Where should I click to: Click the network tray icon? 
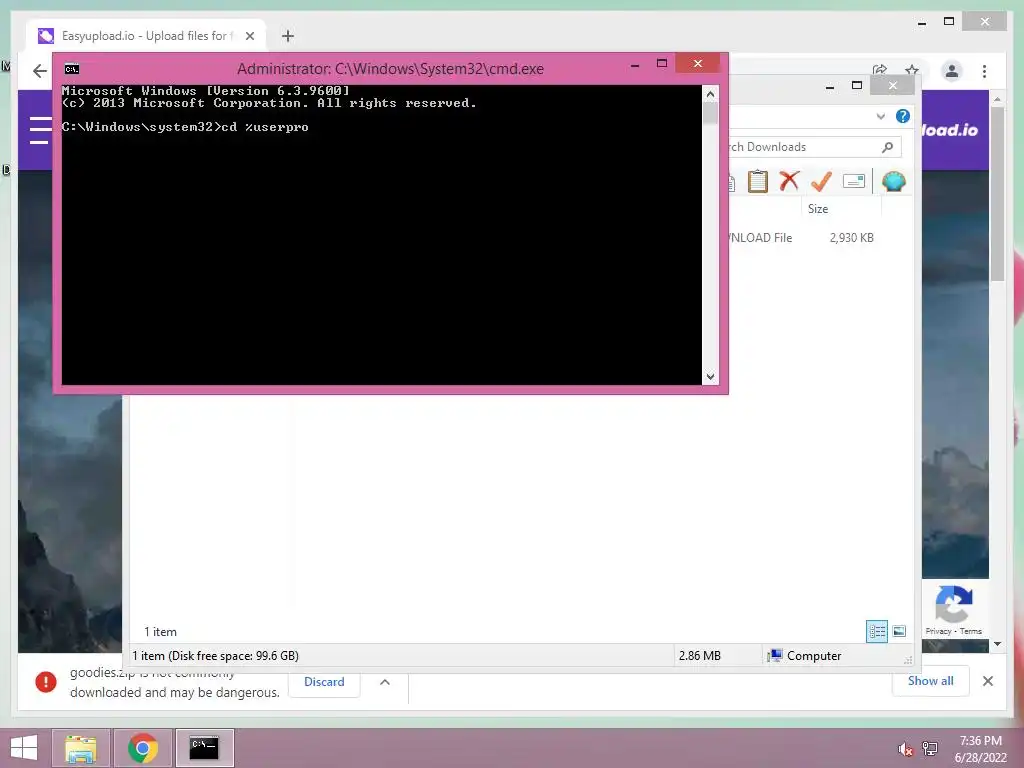pos(929,748)
